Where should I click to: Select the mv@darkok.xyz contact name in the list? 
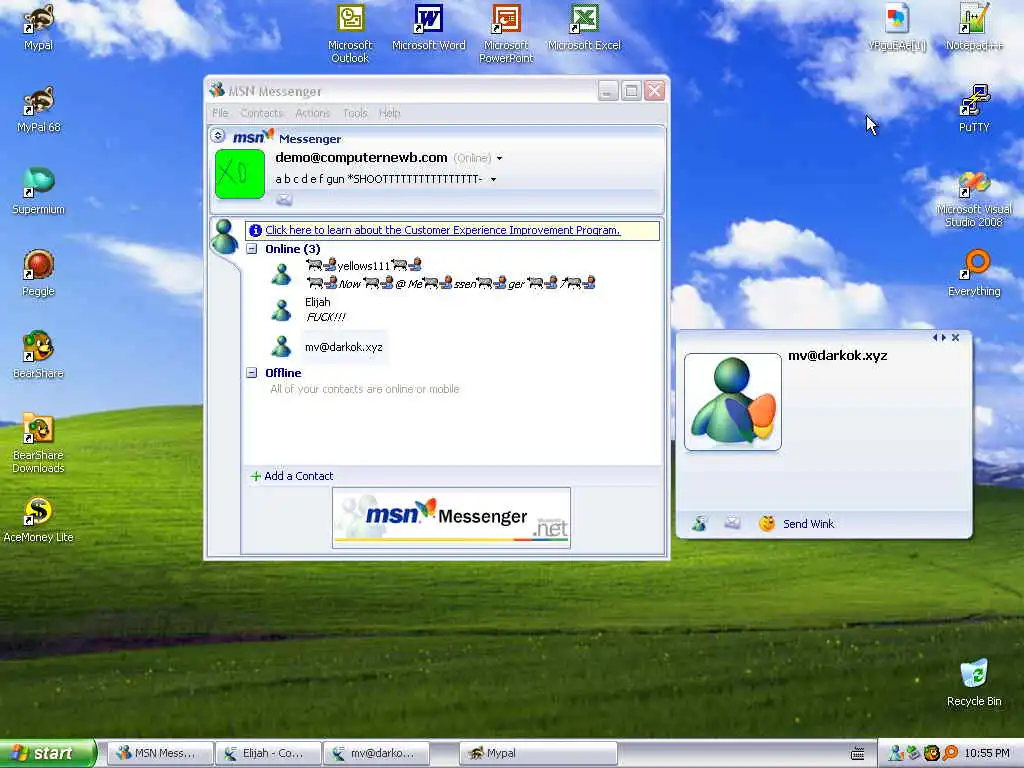click(344, 347)
